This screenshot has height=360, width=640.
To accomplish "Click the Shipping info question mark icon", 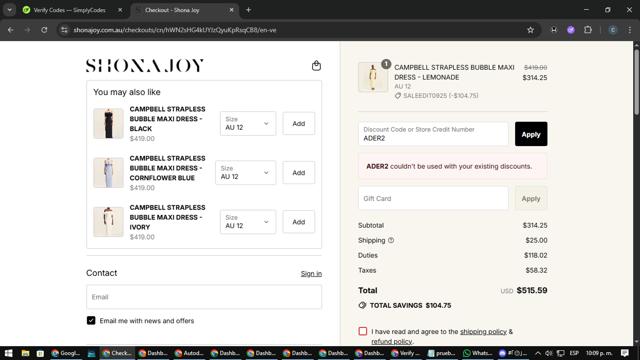I will click(x=391, y=240).
